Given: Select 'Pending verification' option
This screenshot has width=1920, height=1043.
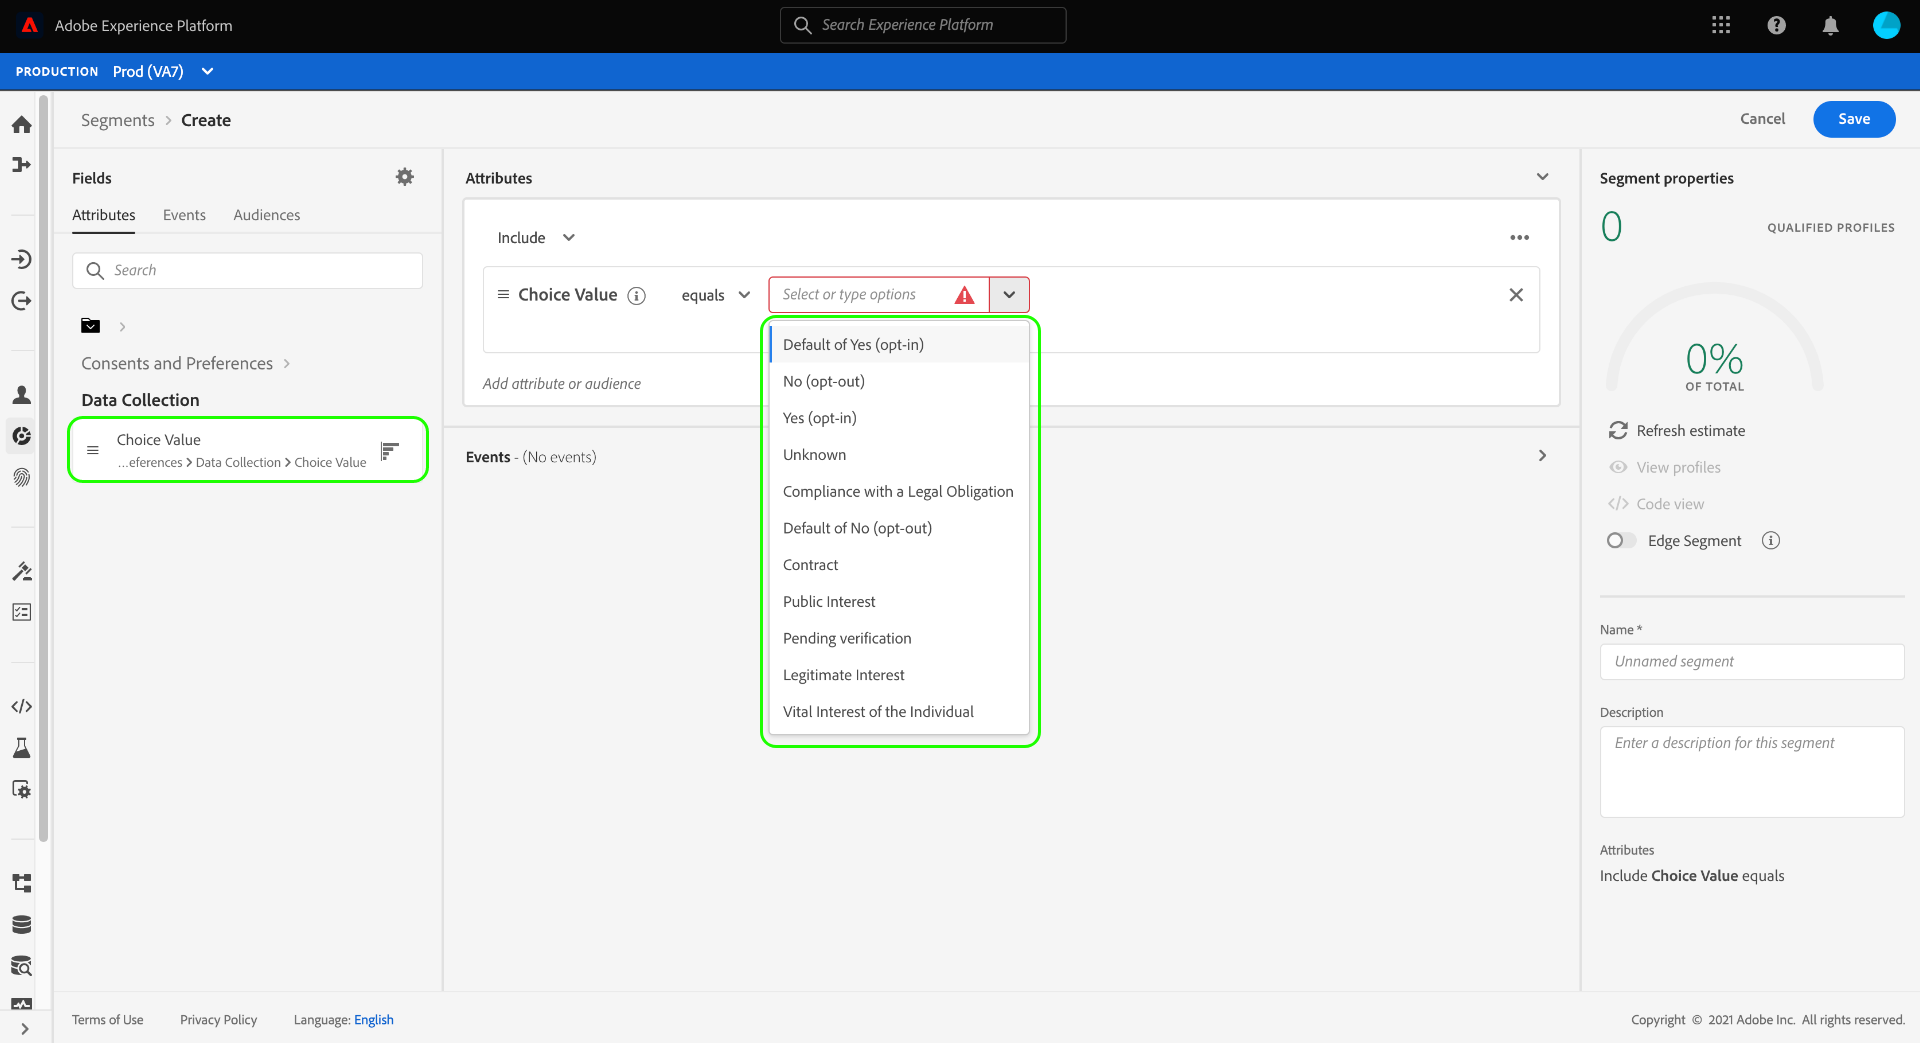Looking at the screenshot, I should coord(899,639).
